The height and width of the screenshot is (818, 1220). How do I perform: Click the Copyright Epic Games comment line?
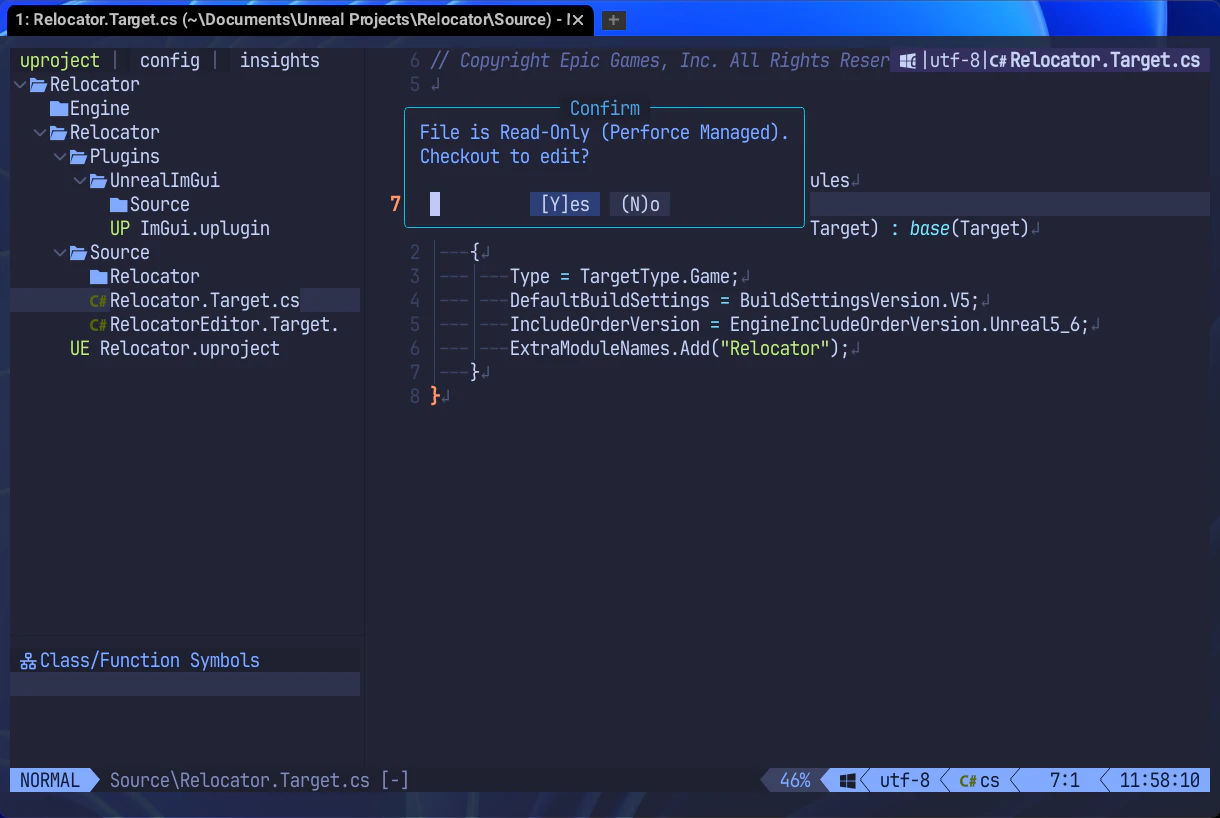pos(660,60)
